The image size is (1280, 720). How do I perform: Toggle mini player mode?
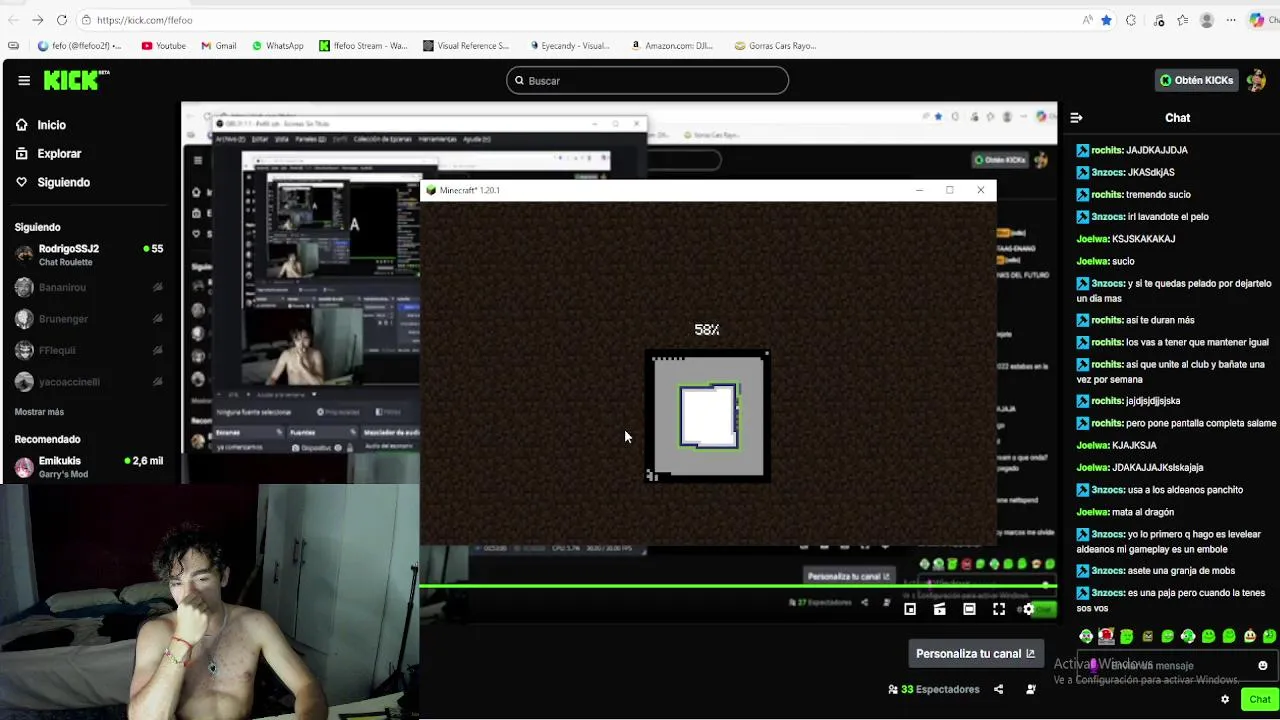910,609
